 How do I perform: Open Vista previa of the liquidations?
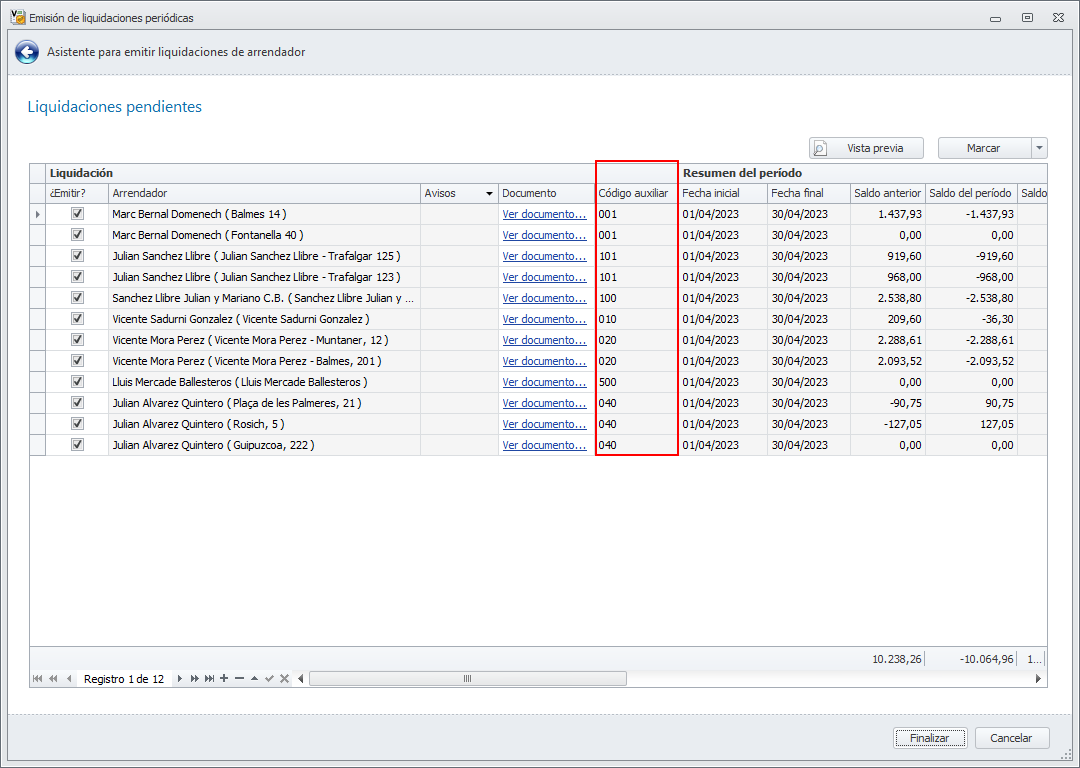point(866,148)
